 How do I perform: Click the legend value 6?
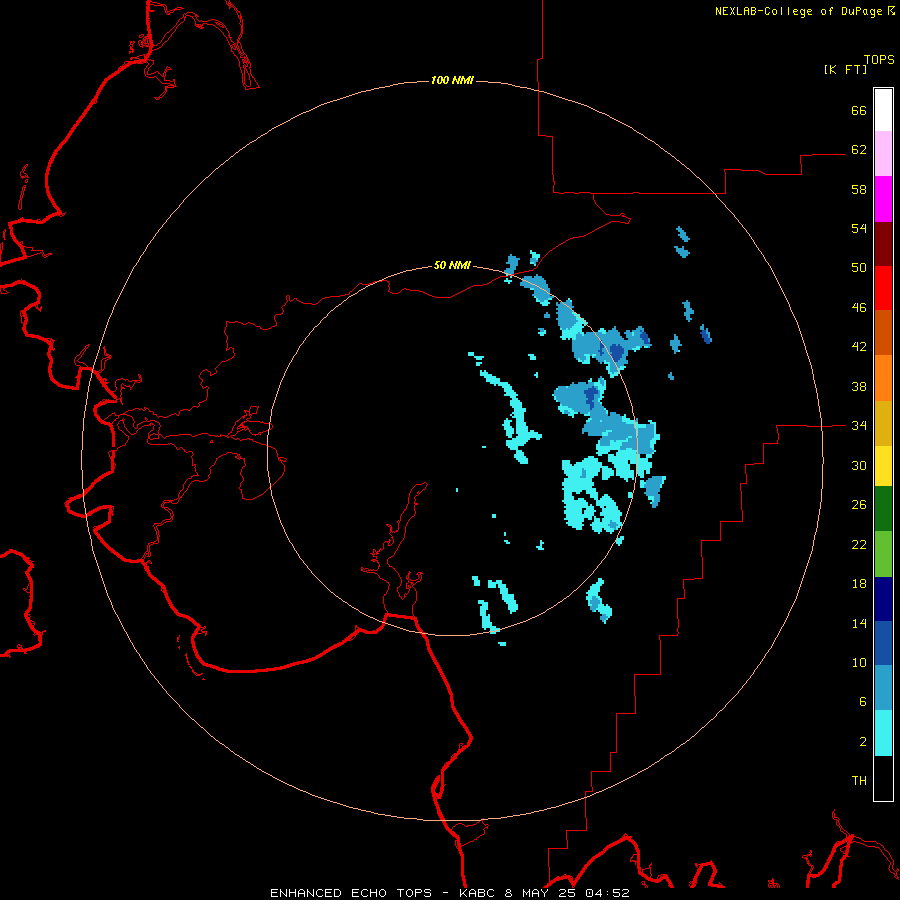pos(863,701)
